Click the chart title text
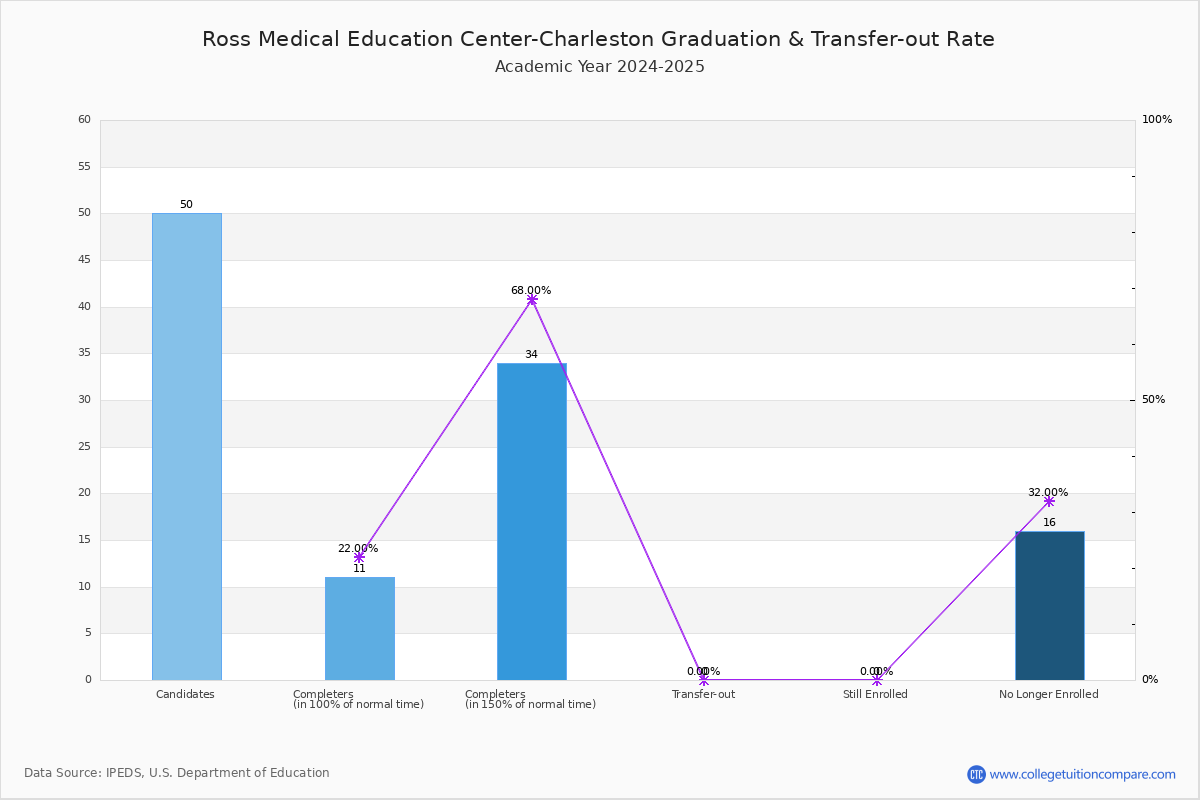The width and height of the screenshot is (1200, 800). pyautogui.click(x=598, y=39)
